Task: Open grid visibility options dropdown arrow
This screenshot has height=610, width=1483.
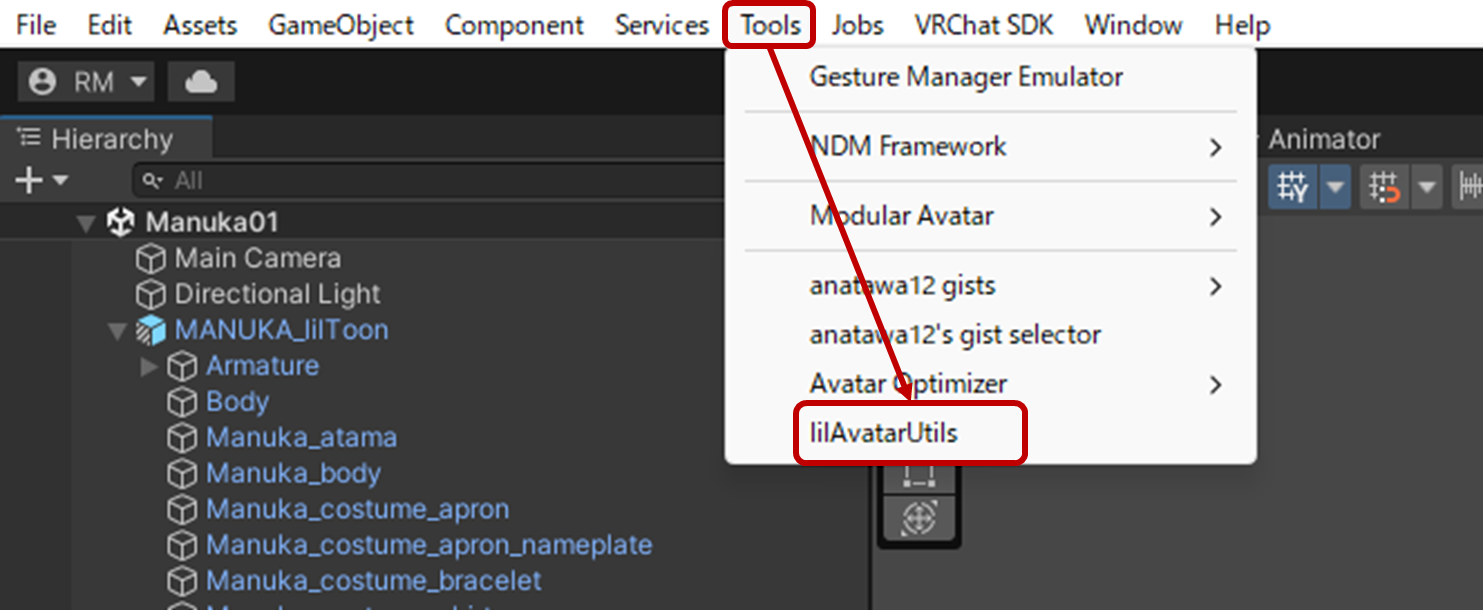Action: (1335, 186)
